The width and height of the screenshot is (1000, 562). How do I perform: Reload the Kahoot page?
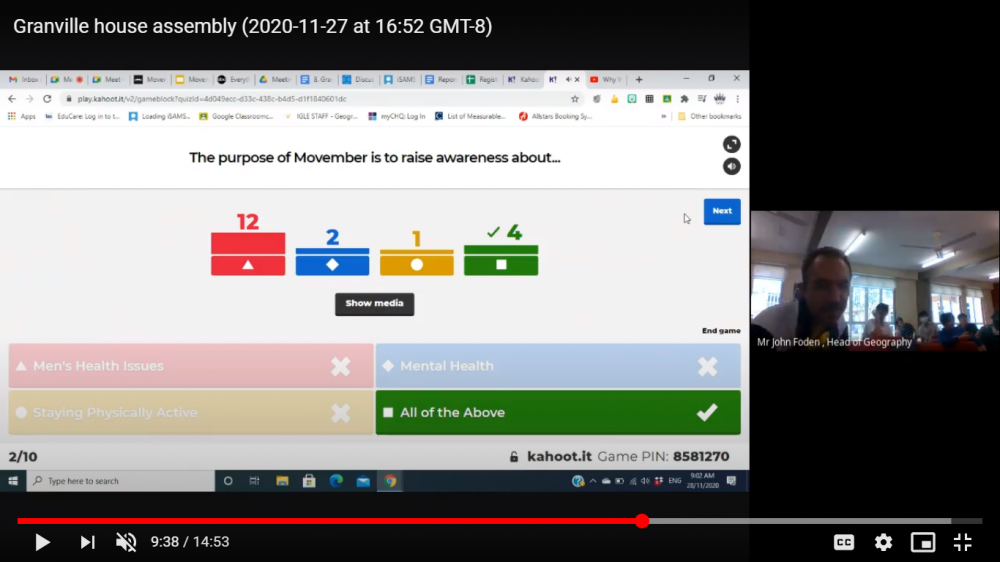[47, 99]
